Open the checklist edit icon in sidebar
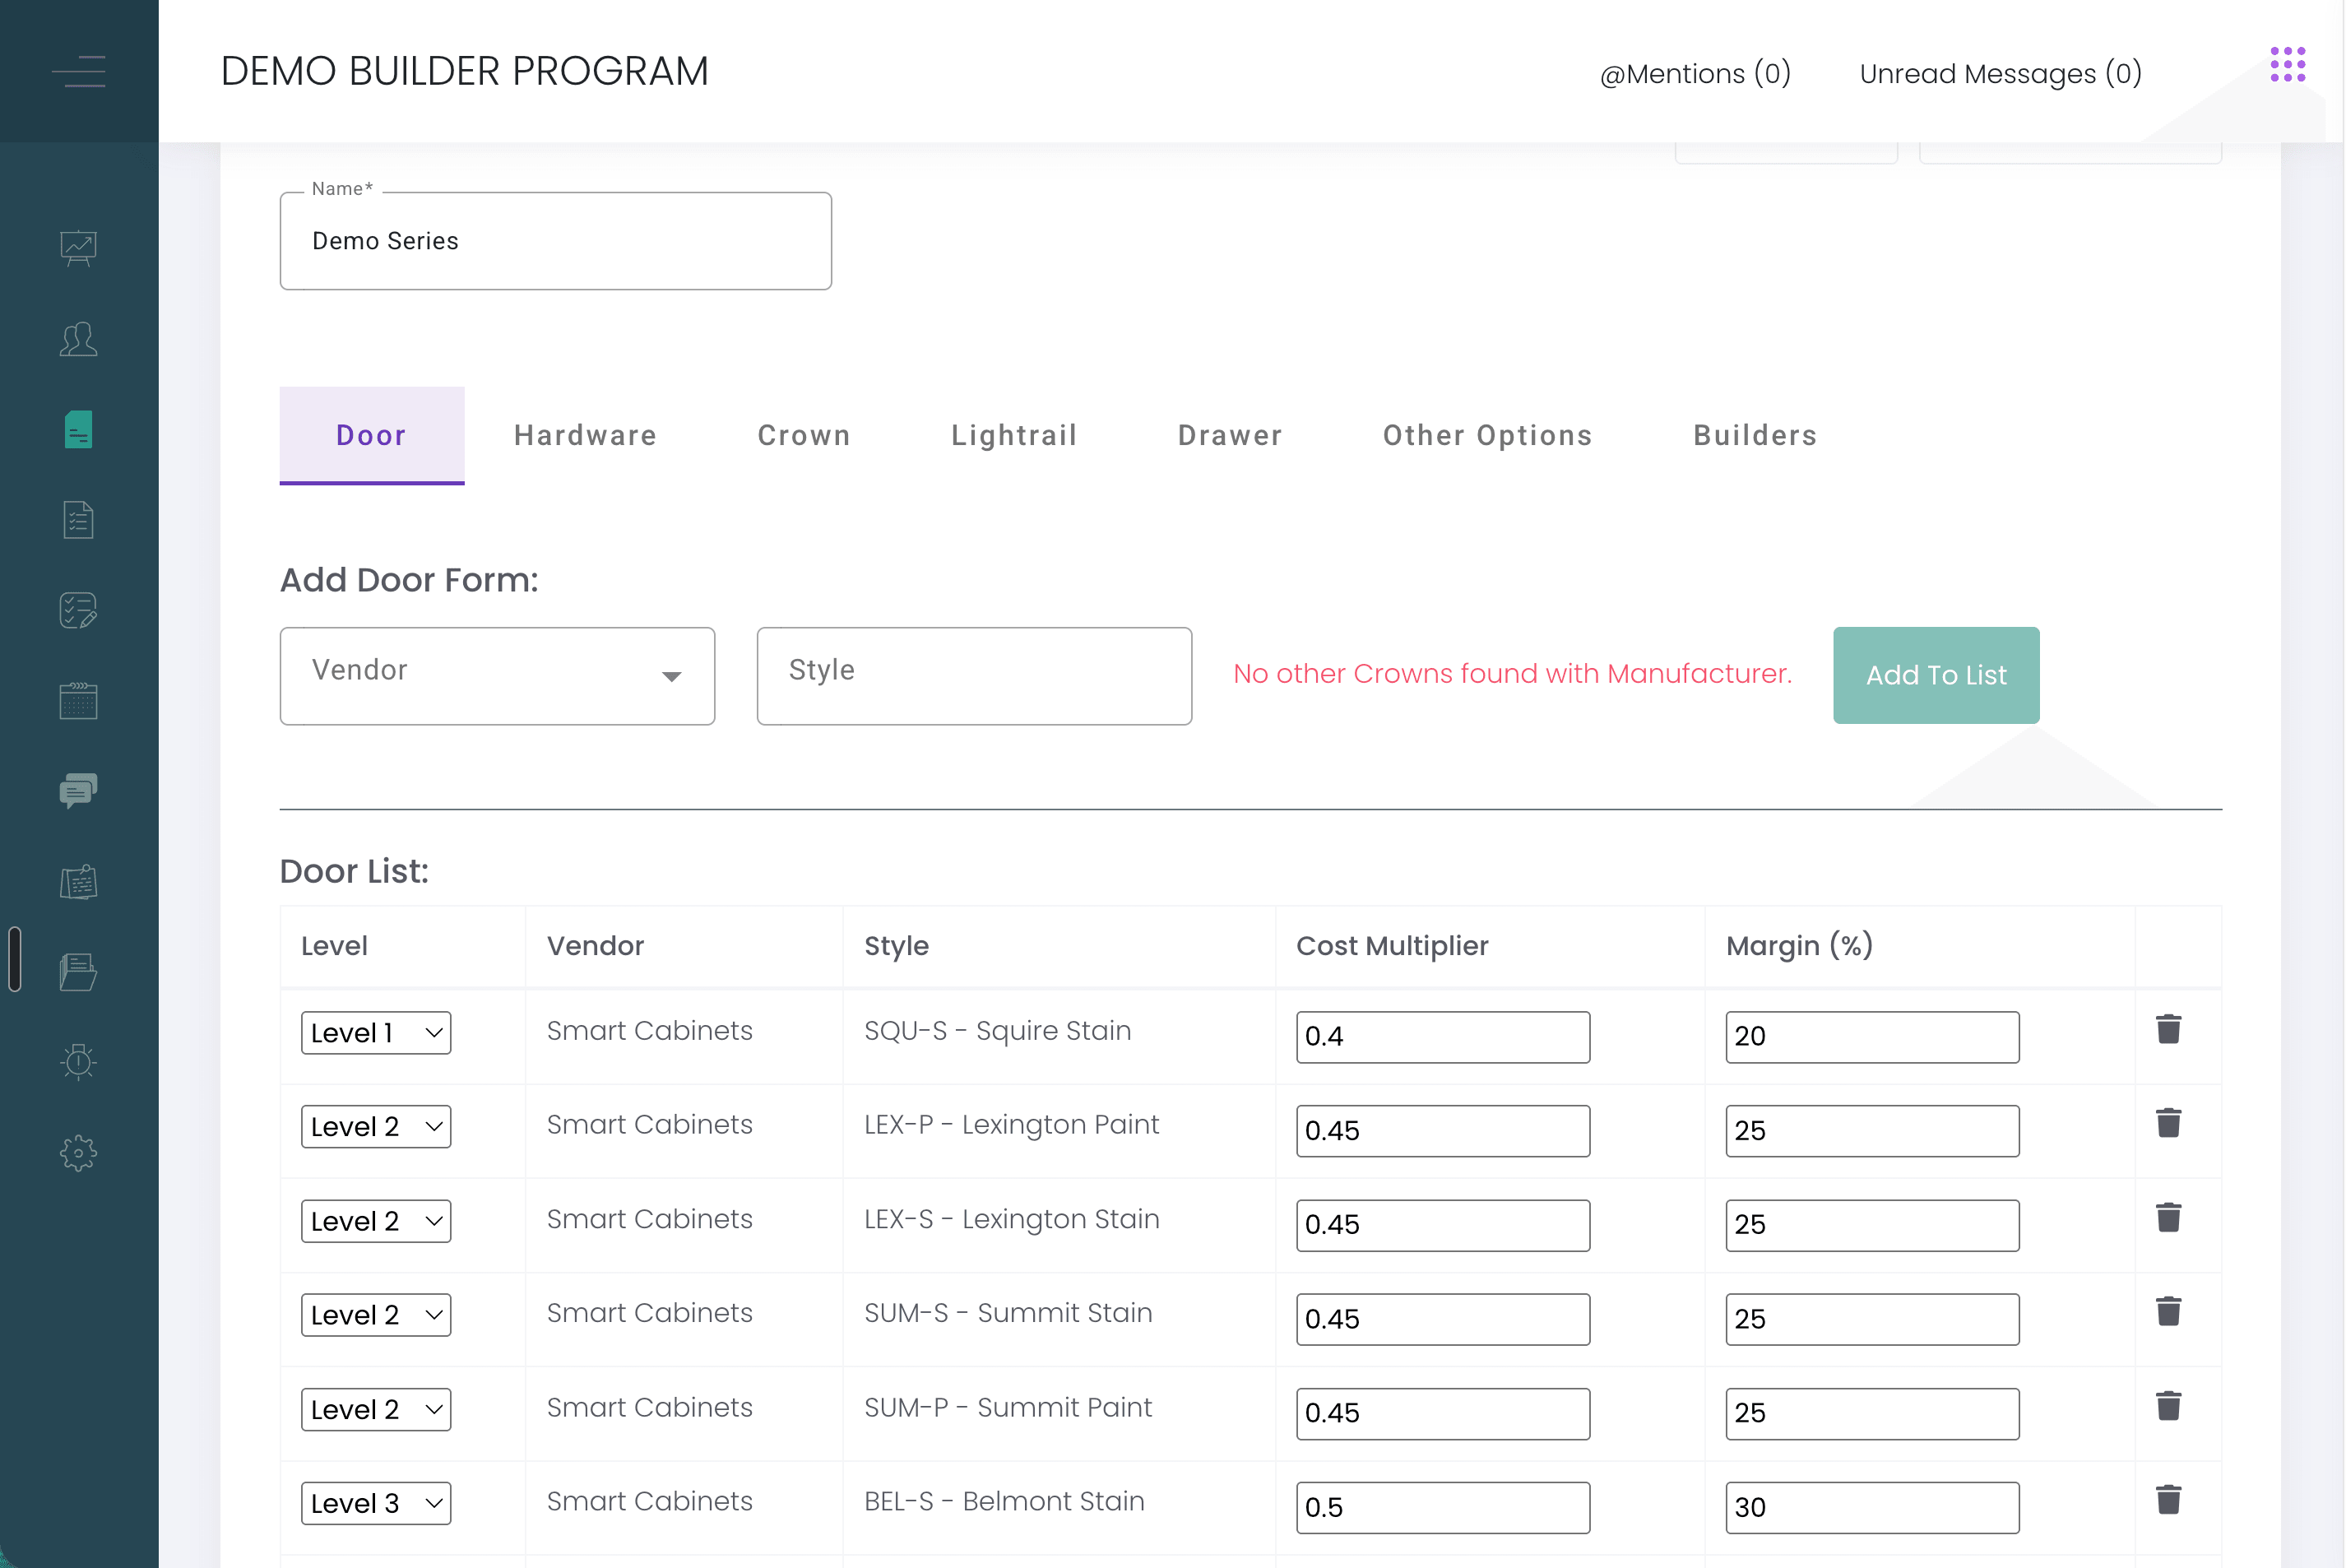Image resolution: width=2346 pixels, height=1568 pixels. click(78, 610)
